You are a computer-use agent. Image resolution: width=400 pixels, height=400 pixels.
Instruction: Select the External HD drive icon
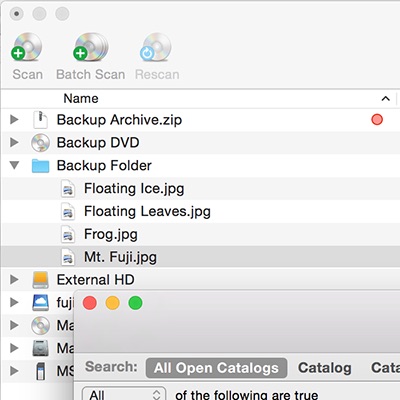[x=40, y=280]
